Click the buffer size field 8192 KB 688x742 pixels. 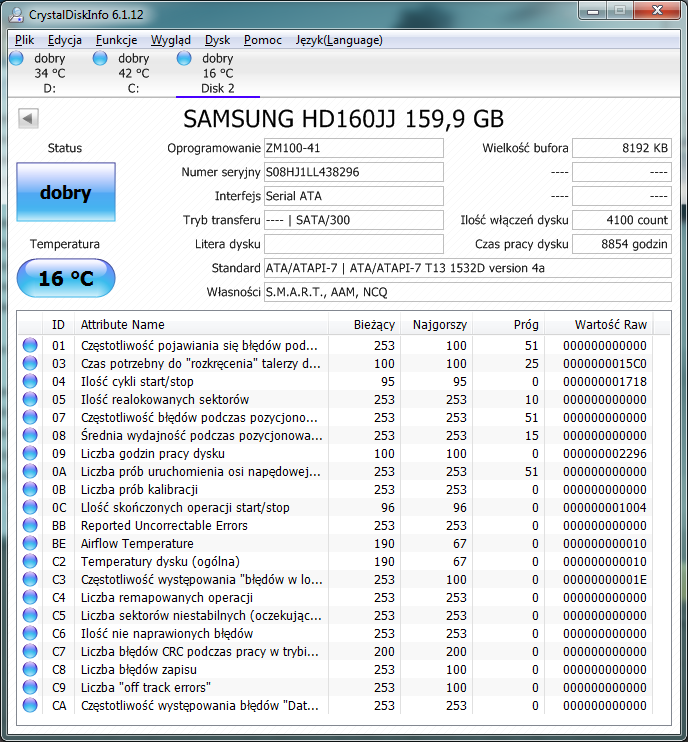tap(622, 148)
